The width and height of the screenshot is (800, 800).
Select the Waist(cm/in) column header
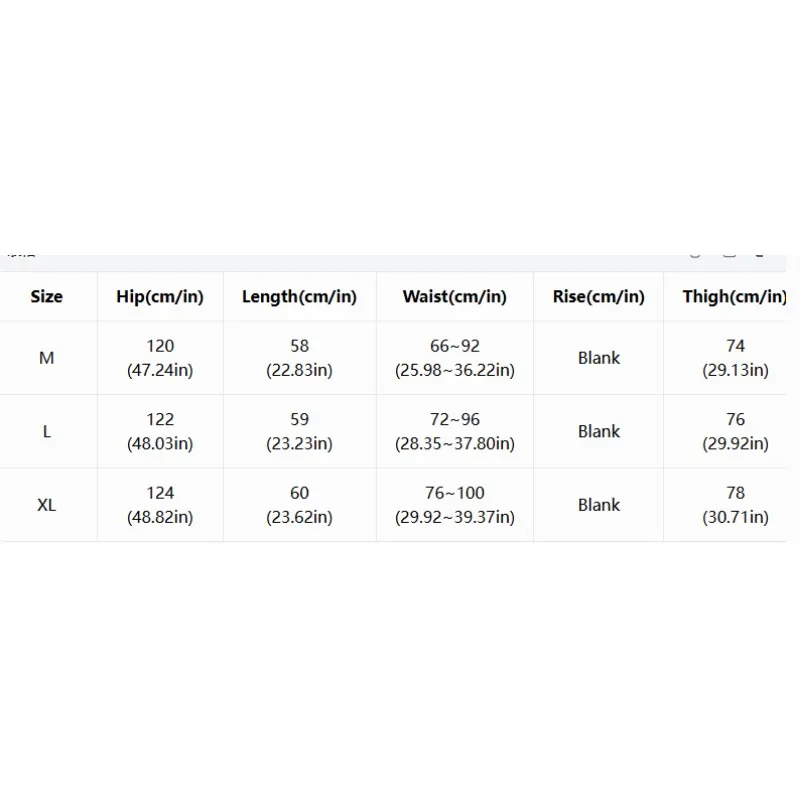click(x=455, y=296)
